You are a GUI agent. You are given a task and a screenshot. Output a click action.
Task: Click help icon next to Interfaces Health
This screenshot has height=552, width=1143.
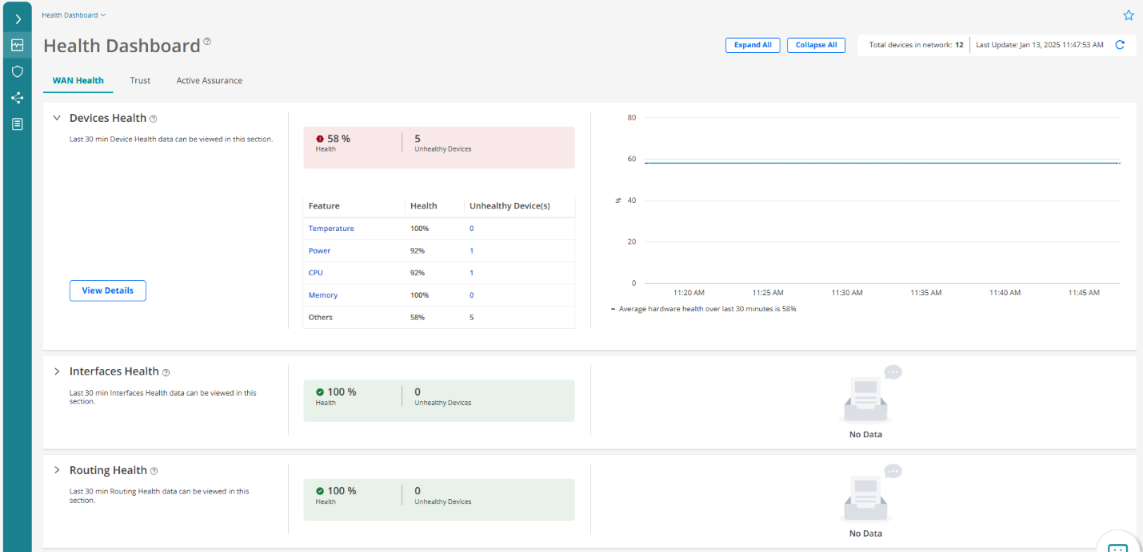166,372
